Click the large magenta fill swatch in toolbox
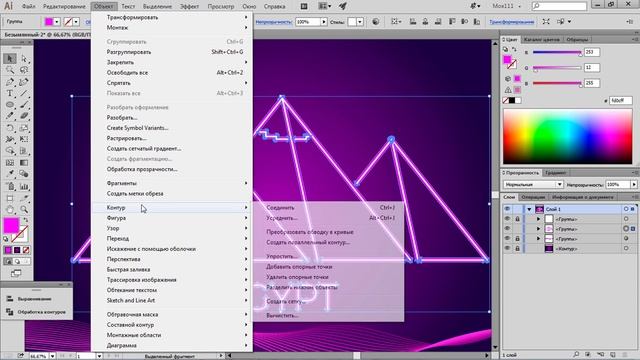Image resolution: width=640 pixels, height=360 pixels. coord(11,225)
